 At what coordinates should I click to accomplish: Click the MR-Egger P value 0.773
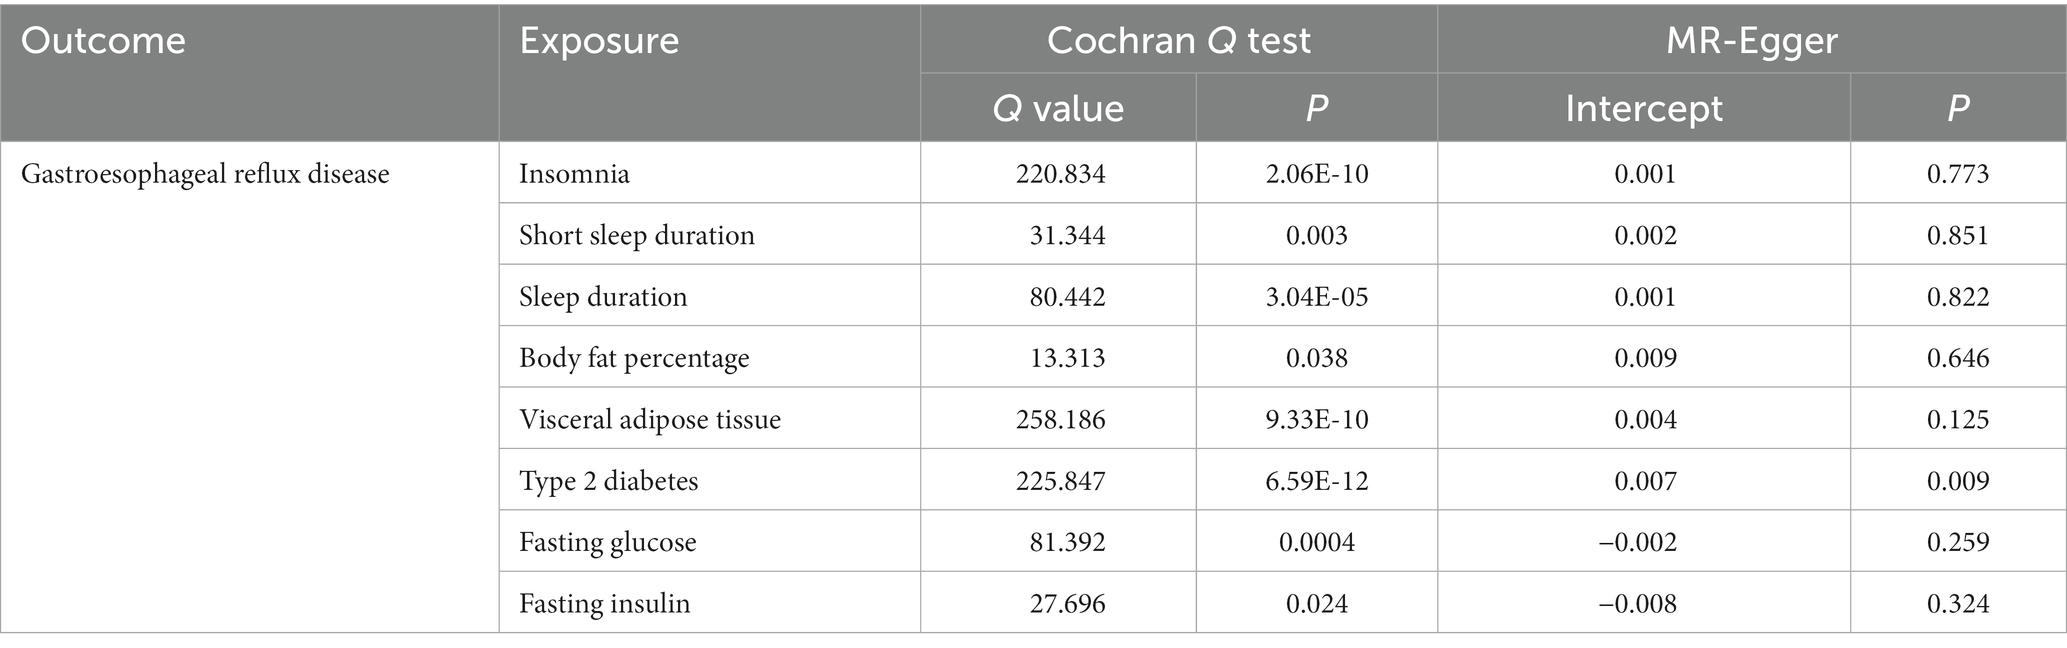pyautogui.click(x=1957, y=174)
